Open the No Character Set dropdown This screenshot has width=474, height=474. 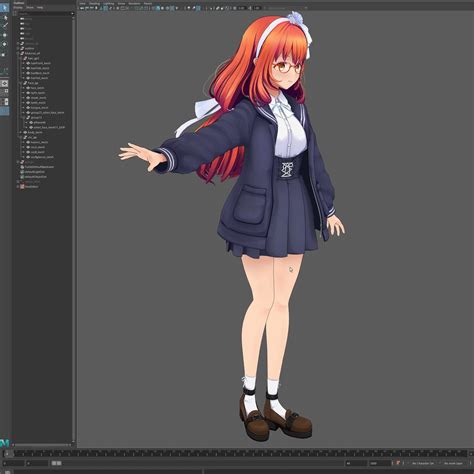click(x=423, y=463)
